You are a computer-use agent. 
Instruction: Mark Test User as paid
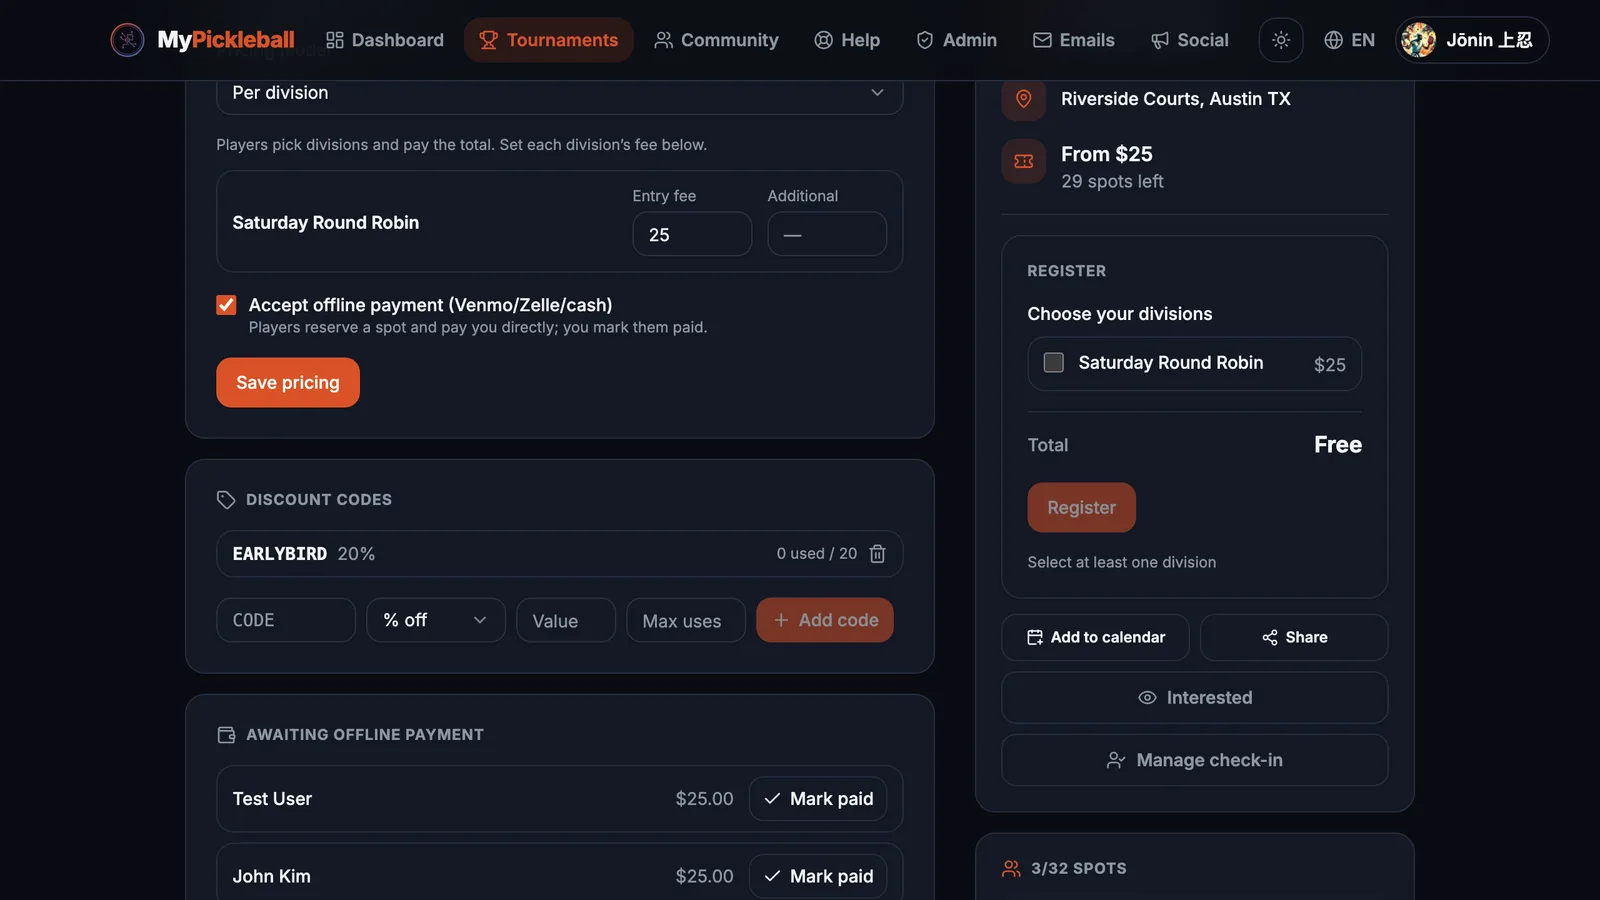click(818, 799)
